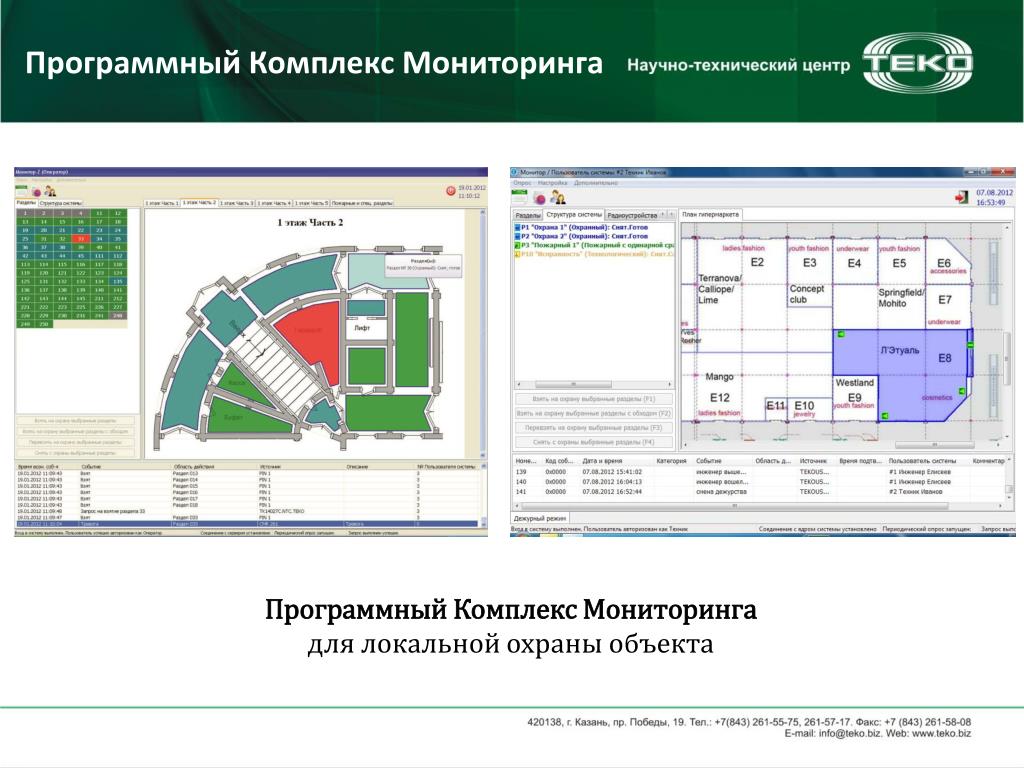Select tree item P10 "Исправность"
Screen dimensions: 1024x768
click(x=594, y=253)
